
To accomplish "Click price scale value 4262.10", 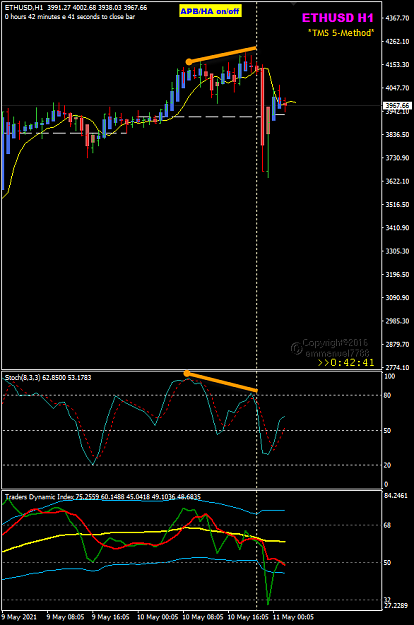I will coord(397,41).
